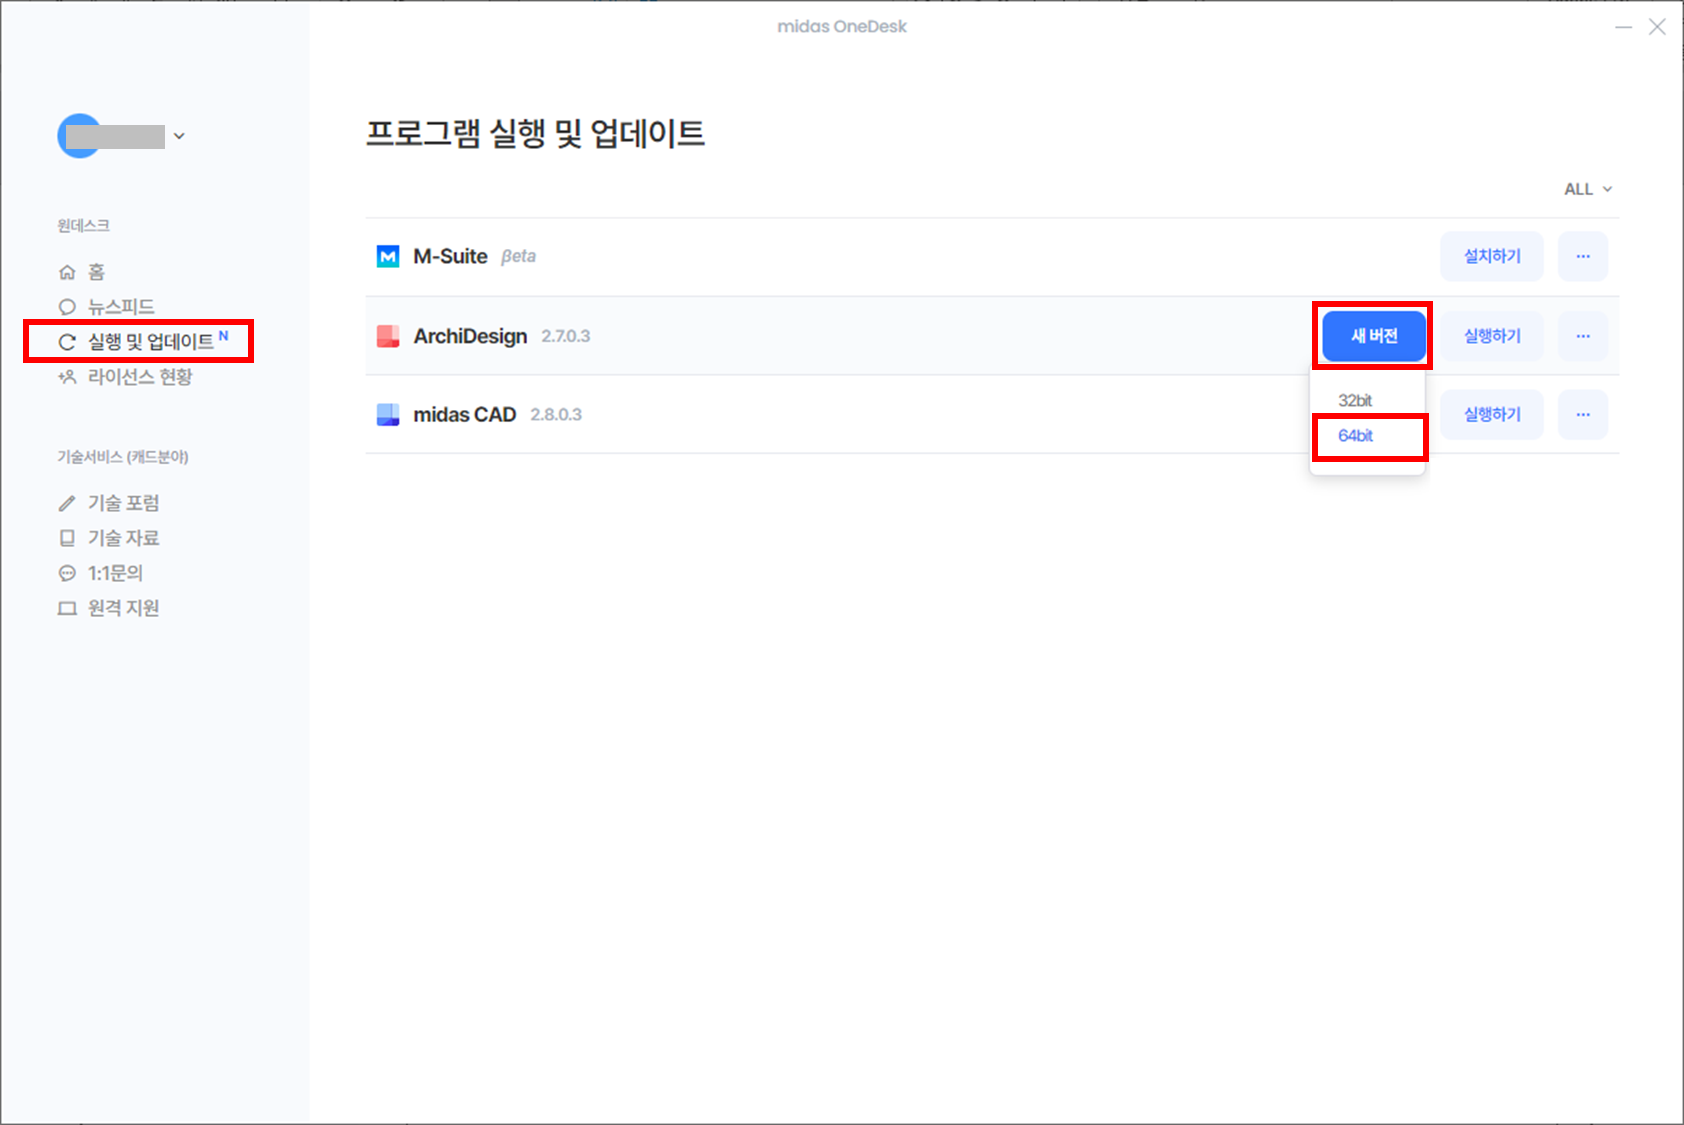Open more options for M-Suite
This screenshot has width=1684, height=1125.
click(1583, 256)
